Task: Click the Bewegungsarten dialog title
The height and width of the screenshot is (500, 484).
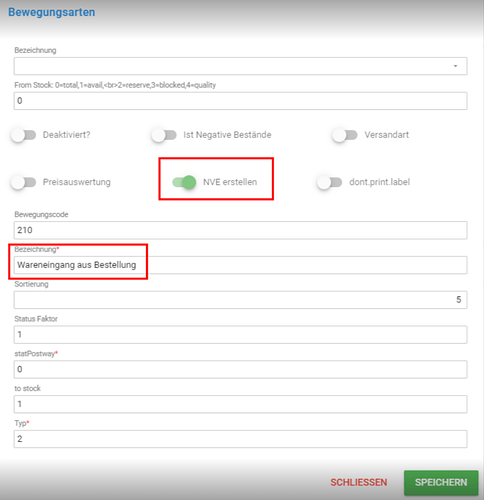Action: (52, 12)
